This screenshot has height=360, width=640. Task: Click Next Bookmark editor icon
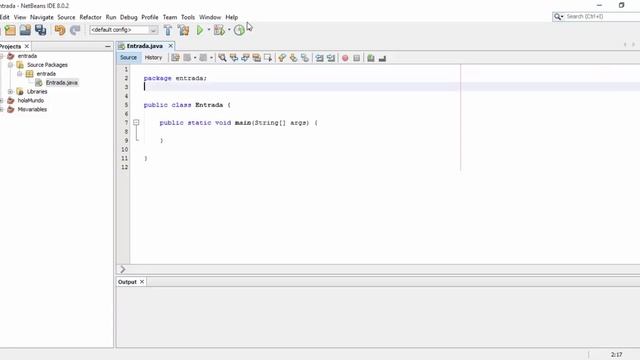click(x=293, y=58)
